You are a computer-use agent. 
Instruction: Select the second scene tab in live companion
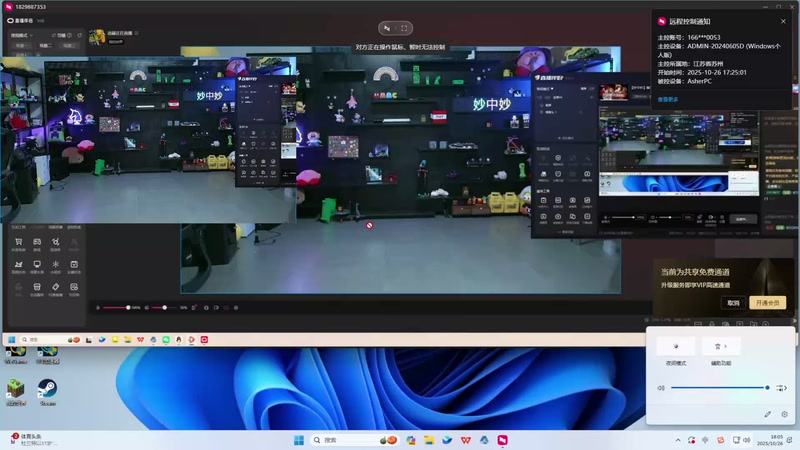point(45,45)
